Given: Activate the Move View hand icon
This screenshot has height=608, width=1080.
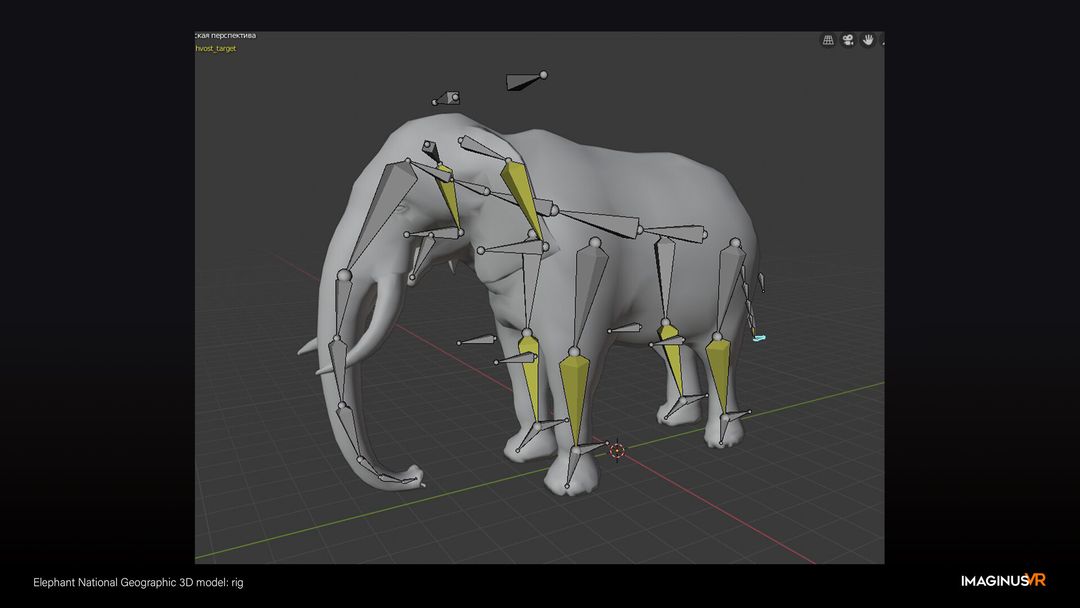Looking at the screenshot, I should [x=868, y=40].
